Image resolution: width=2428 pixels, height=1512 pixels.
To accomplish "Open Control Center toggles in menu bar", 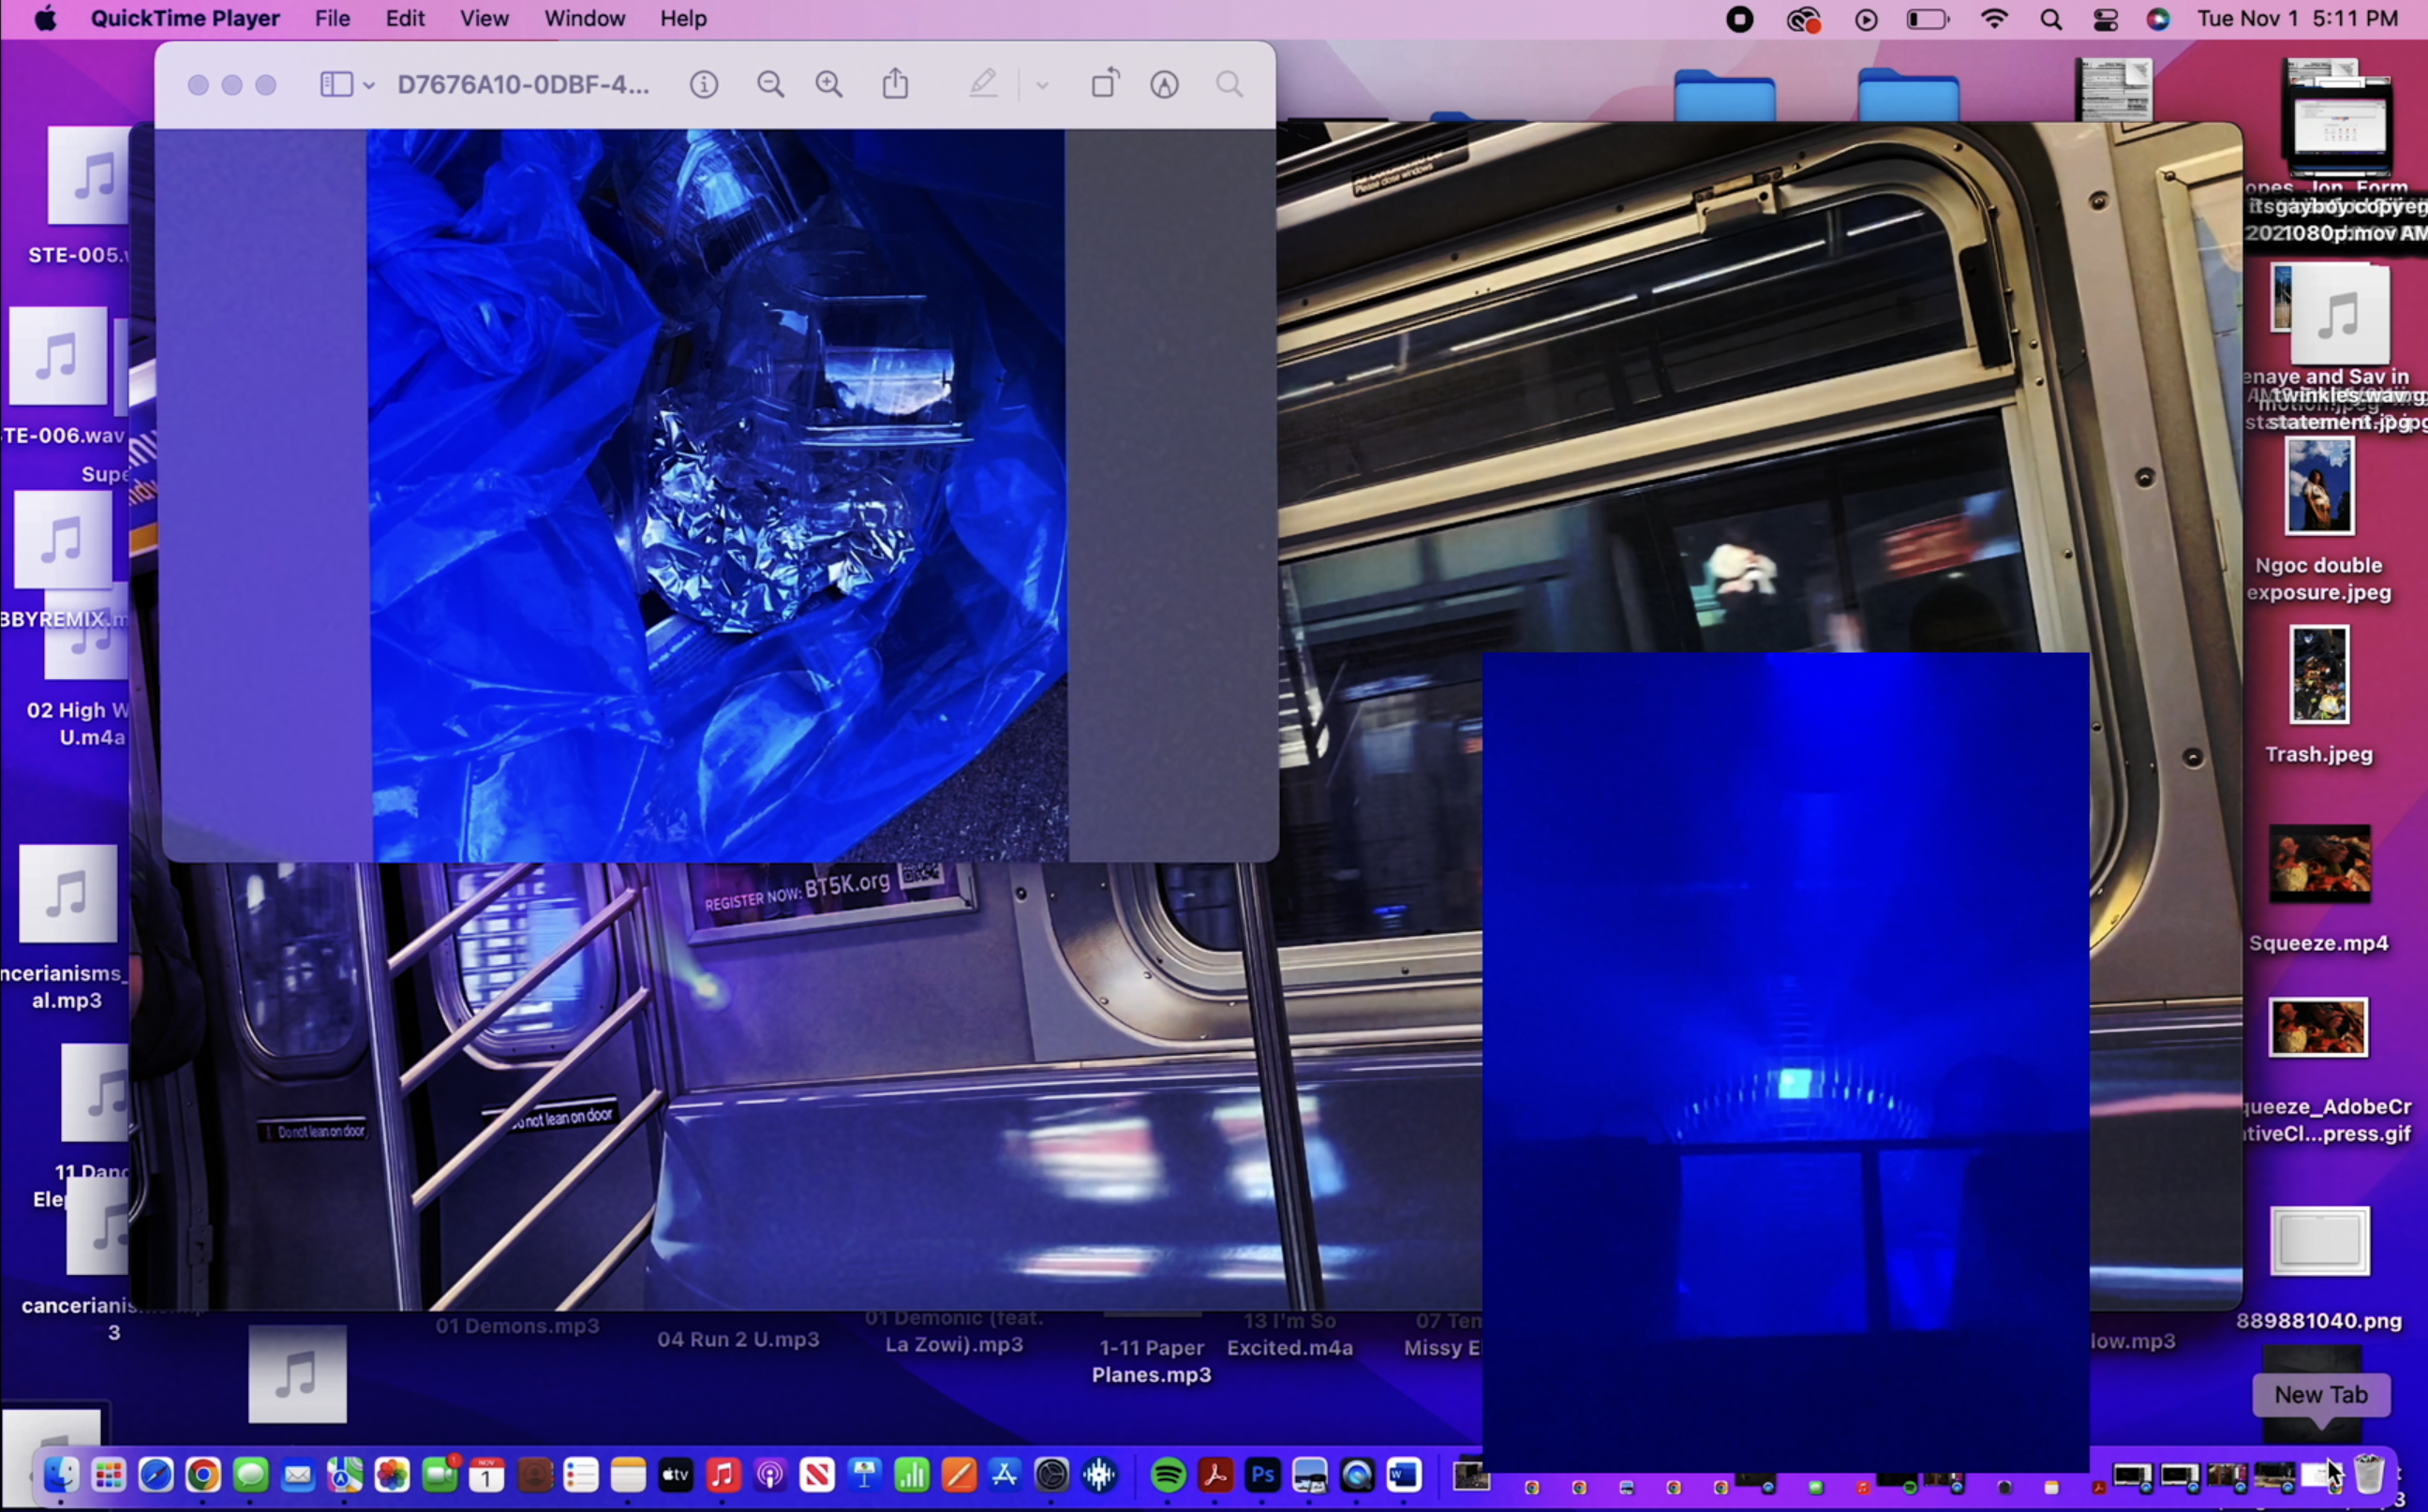I will coord(2106,19).
